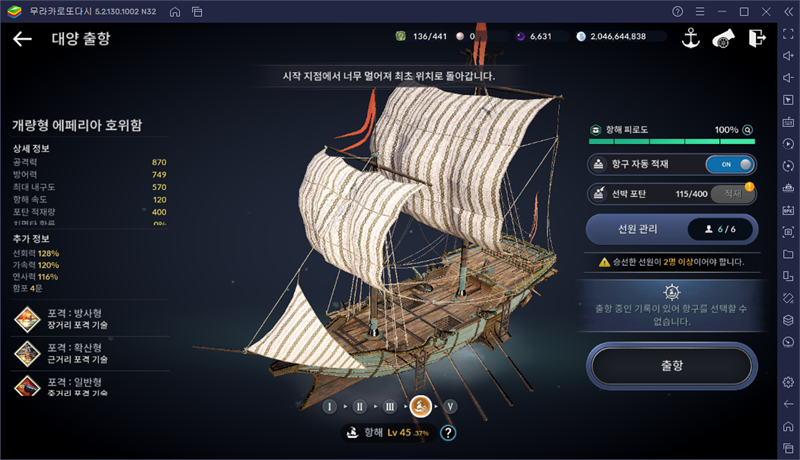Open the BlueStacks help icon in the title bar
Viewport: 800px width, 460px height.
coord(677,11)
